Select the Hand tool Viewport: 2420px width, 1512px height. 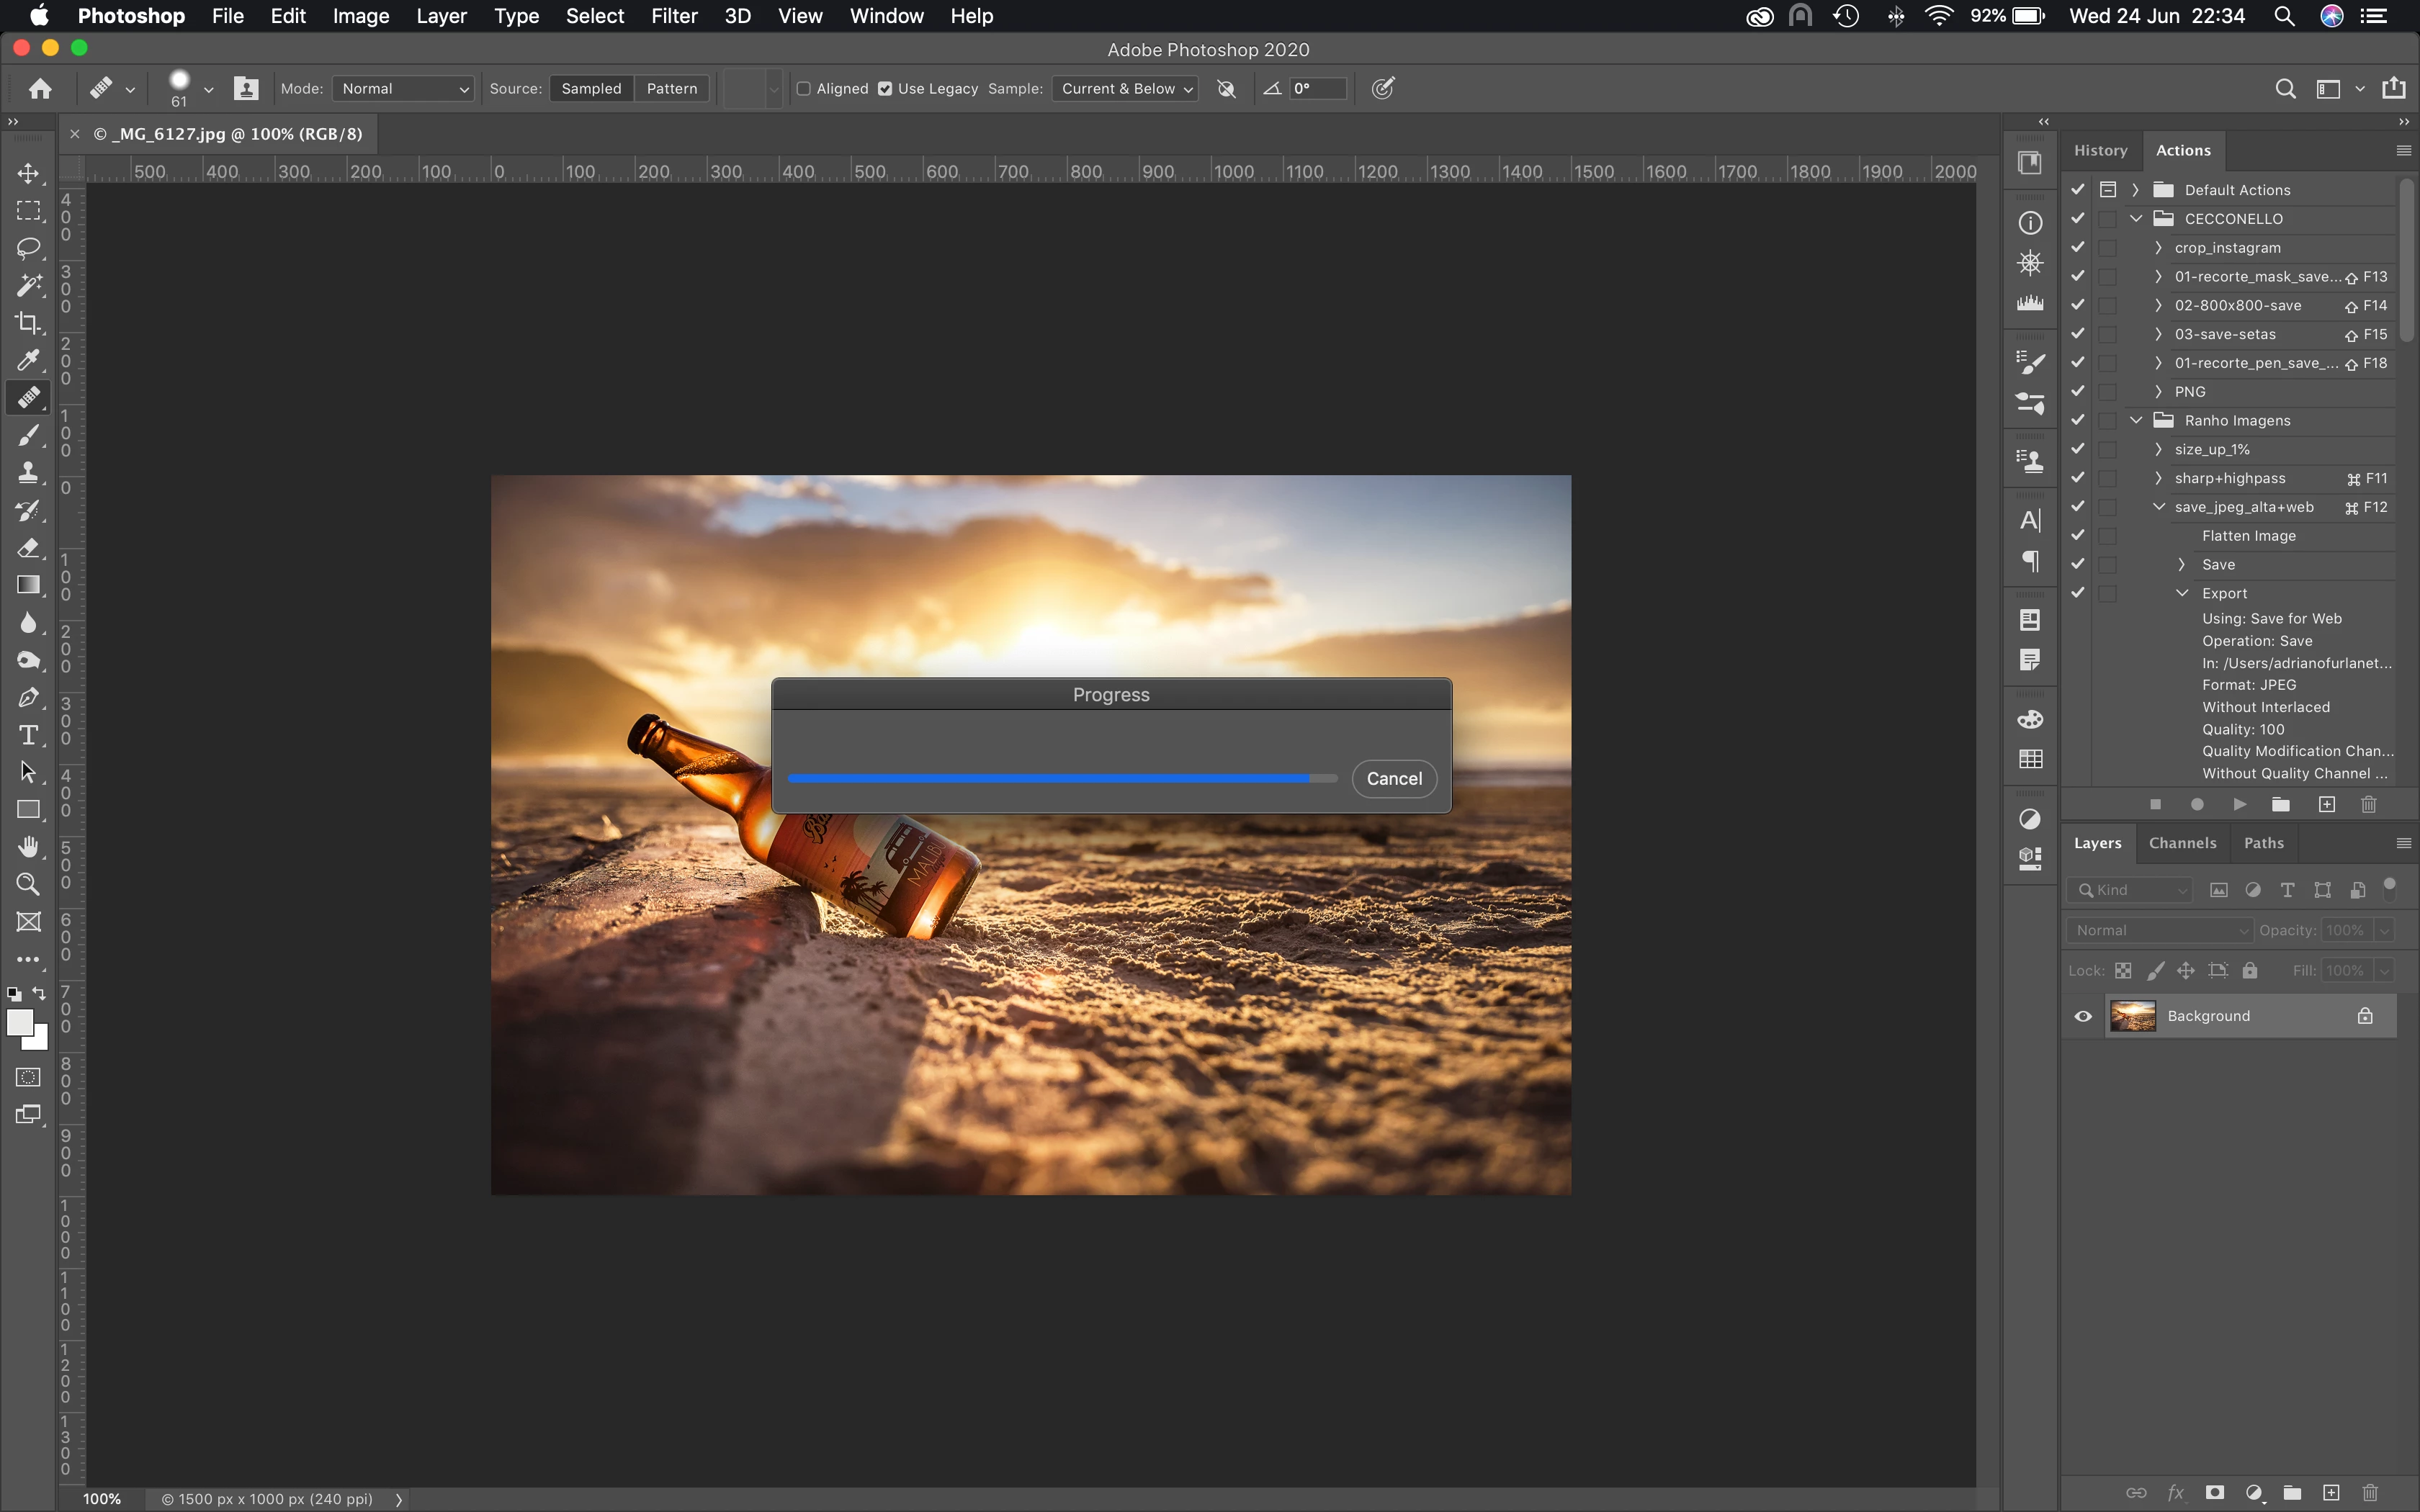[x=28, y=846]
